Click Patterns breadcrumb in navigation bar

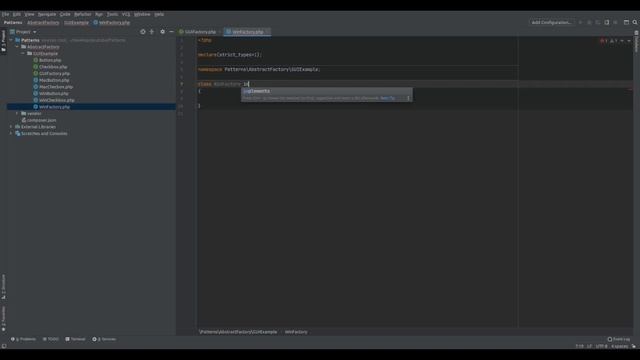(x=13, y=23)
